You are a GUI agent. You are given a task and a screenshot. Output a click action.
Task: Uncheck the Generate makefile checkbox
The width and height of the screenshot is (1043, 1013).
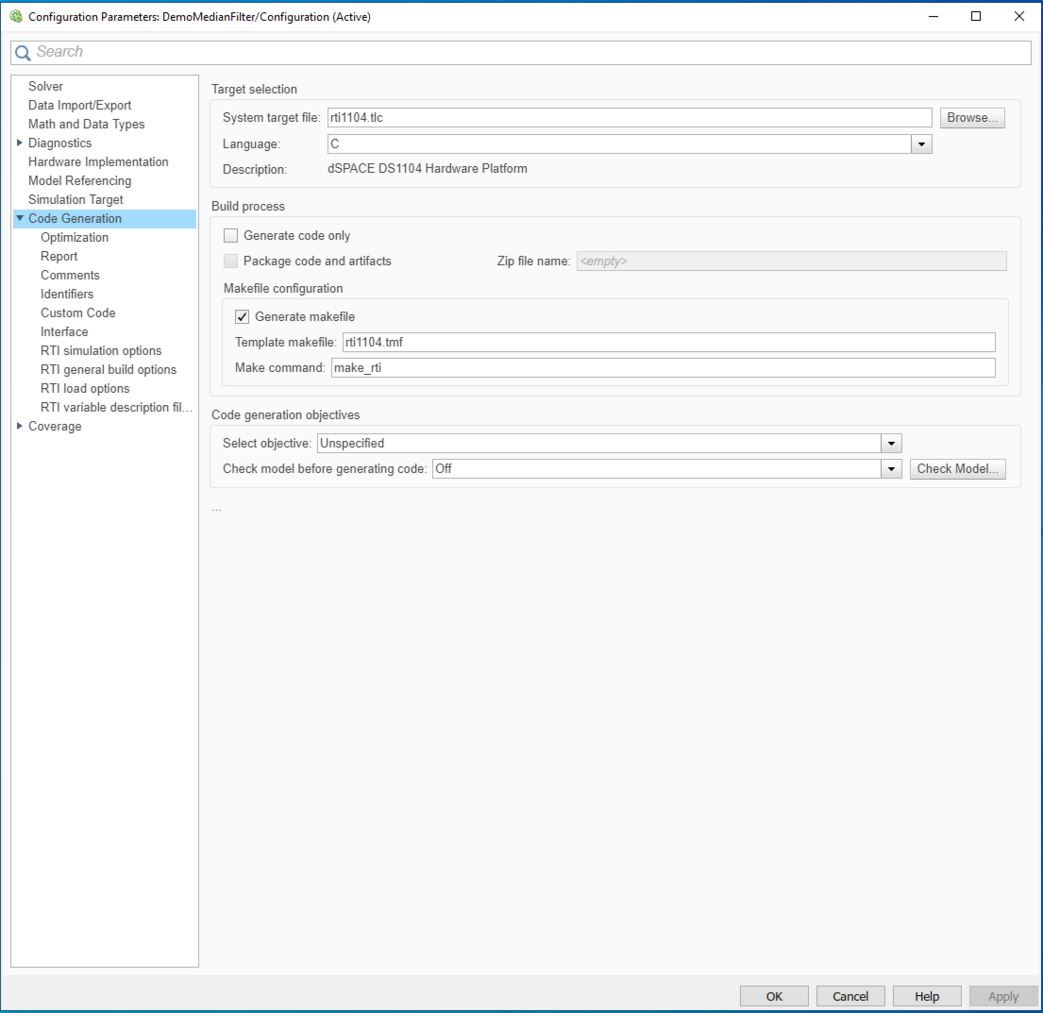(x=242, y=317)
